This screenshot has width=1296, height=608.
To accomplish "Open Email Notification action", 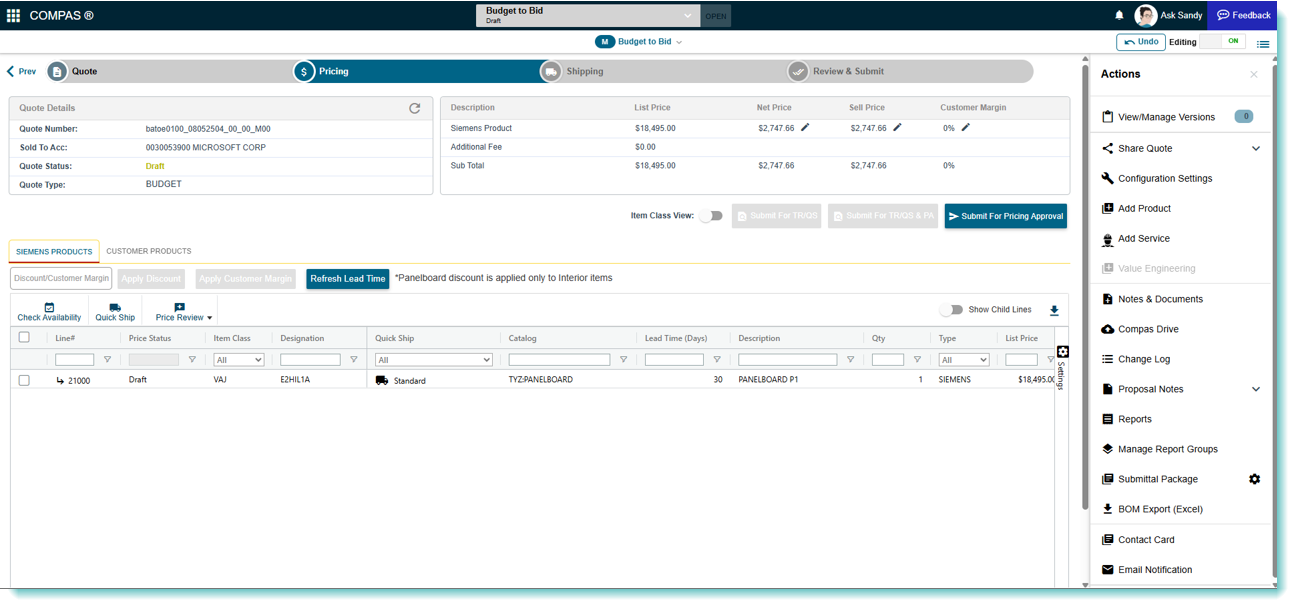I will click(1146, 569).
